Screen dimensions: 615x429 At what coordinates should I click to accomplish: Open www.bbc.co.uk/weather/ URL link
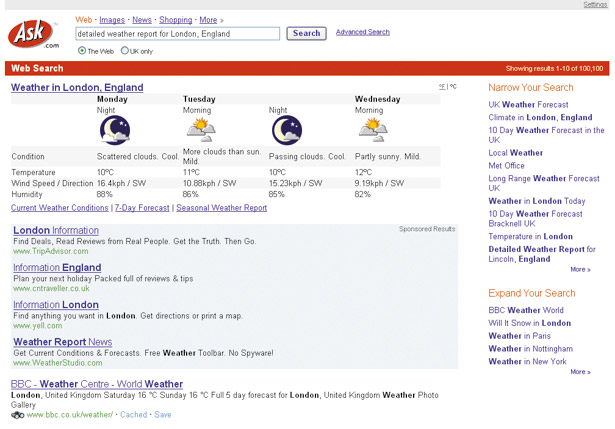pos(70,415)
